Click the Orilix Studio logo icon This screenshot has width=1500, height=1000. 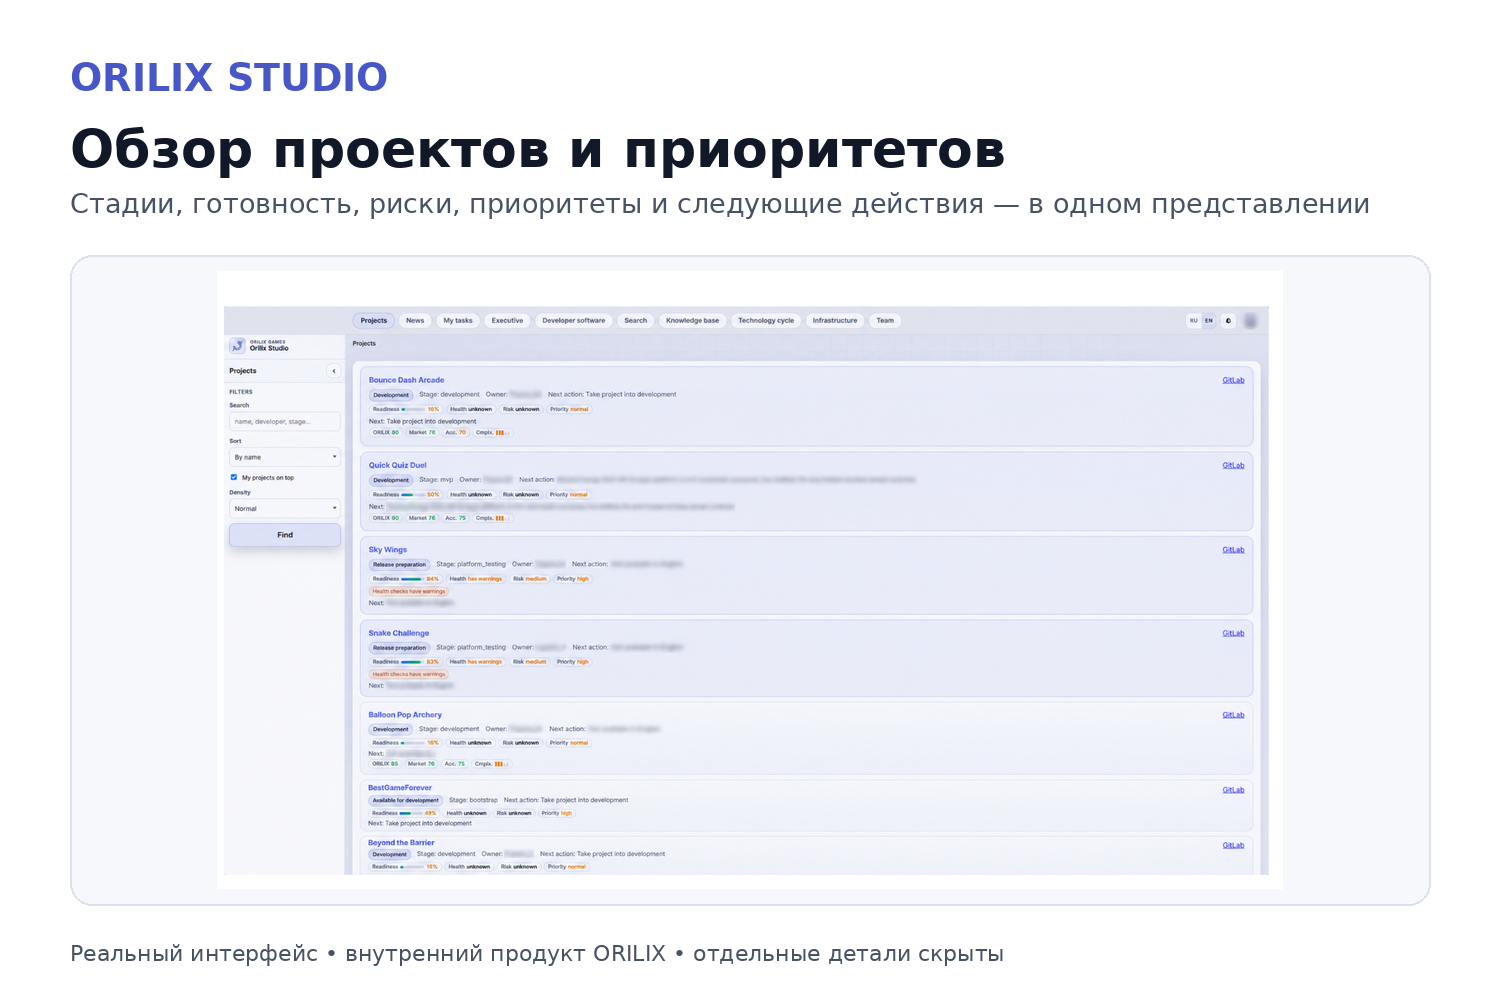(x=237, y=346)
